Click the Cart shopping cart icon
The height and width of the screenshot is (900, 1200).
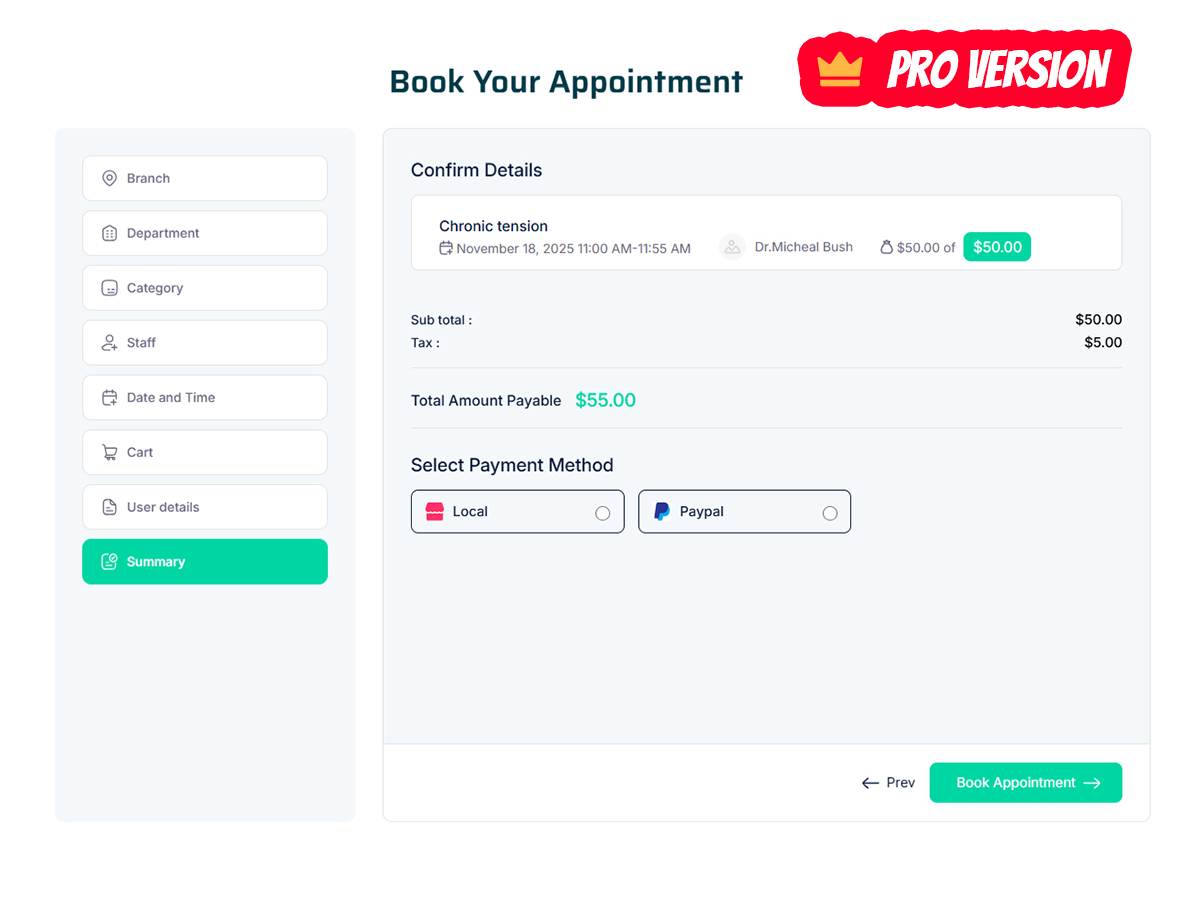110,453
